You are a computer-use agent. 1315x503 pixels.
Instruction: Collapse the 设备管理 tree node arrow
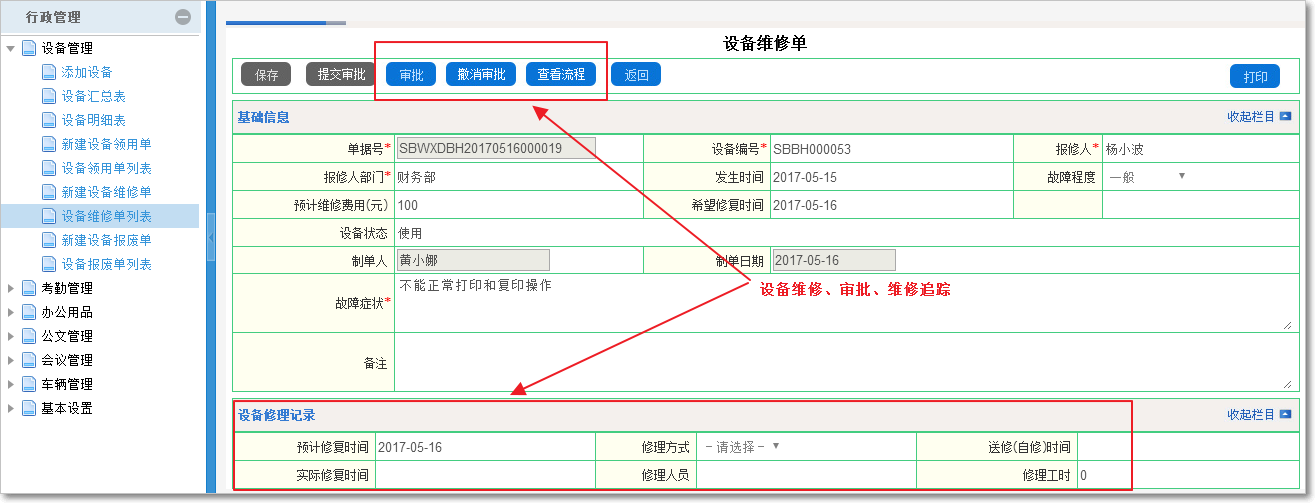point(11,48)
